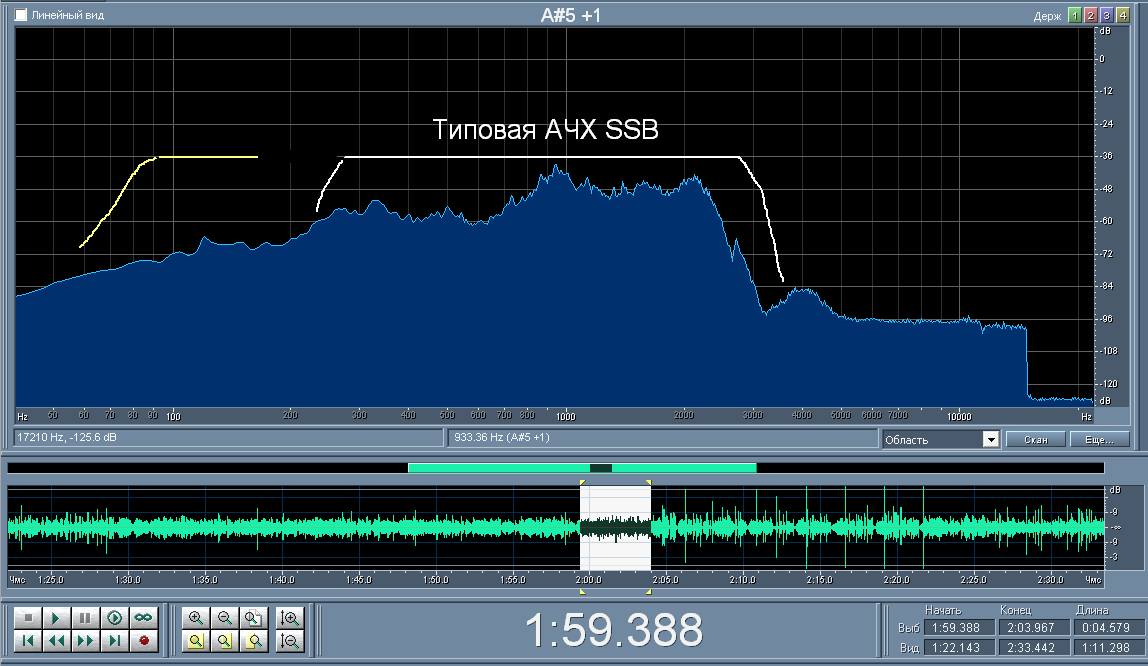1148x666 pixels.
Task: Click the 2:15.0 mark on time ruler
Action: (x=819, y=580)
